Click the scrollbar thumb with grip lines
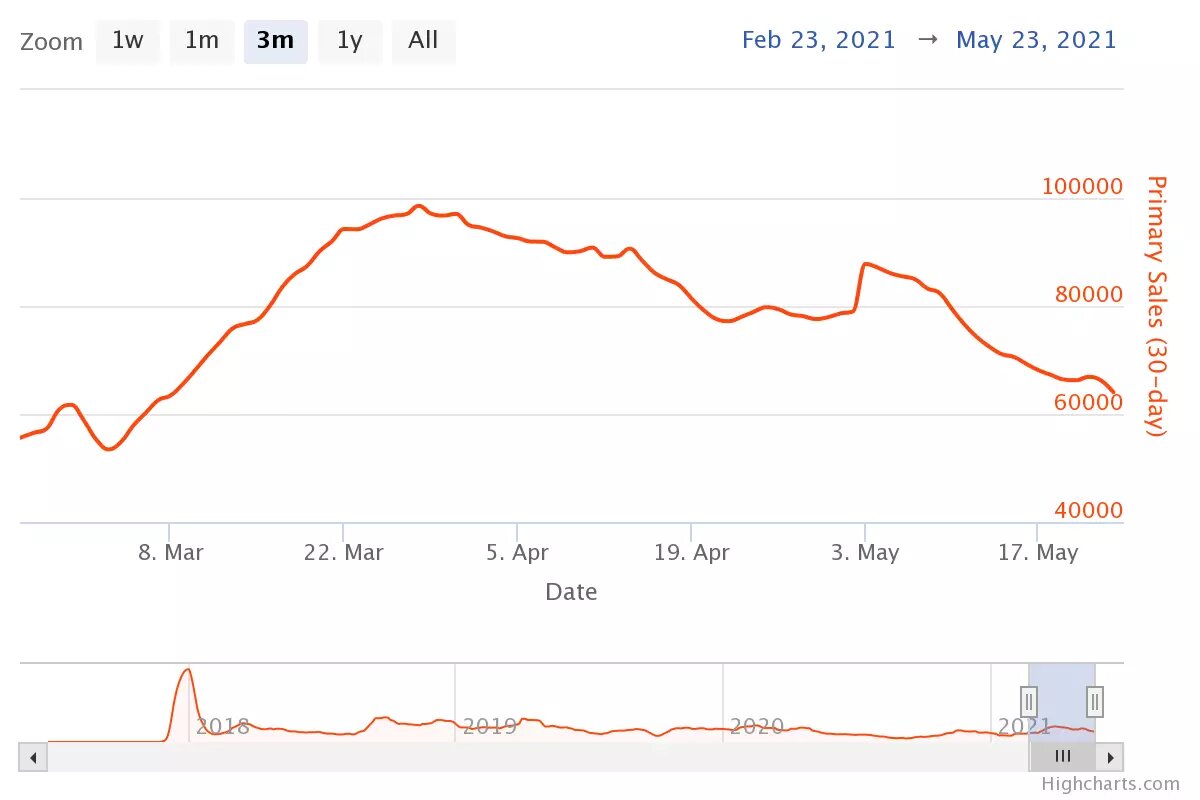 [1062, 757]
